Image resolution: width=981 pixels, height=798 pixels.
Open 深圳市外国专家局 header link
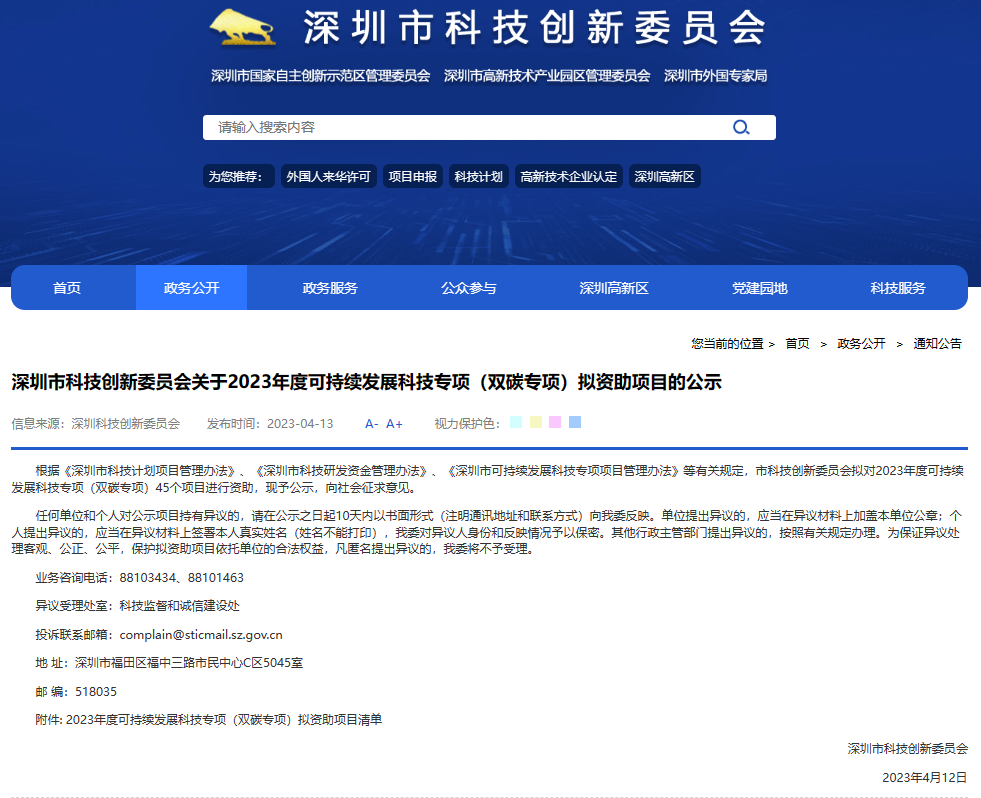pyautogui.click(x=715, y=75)
